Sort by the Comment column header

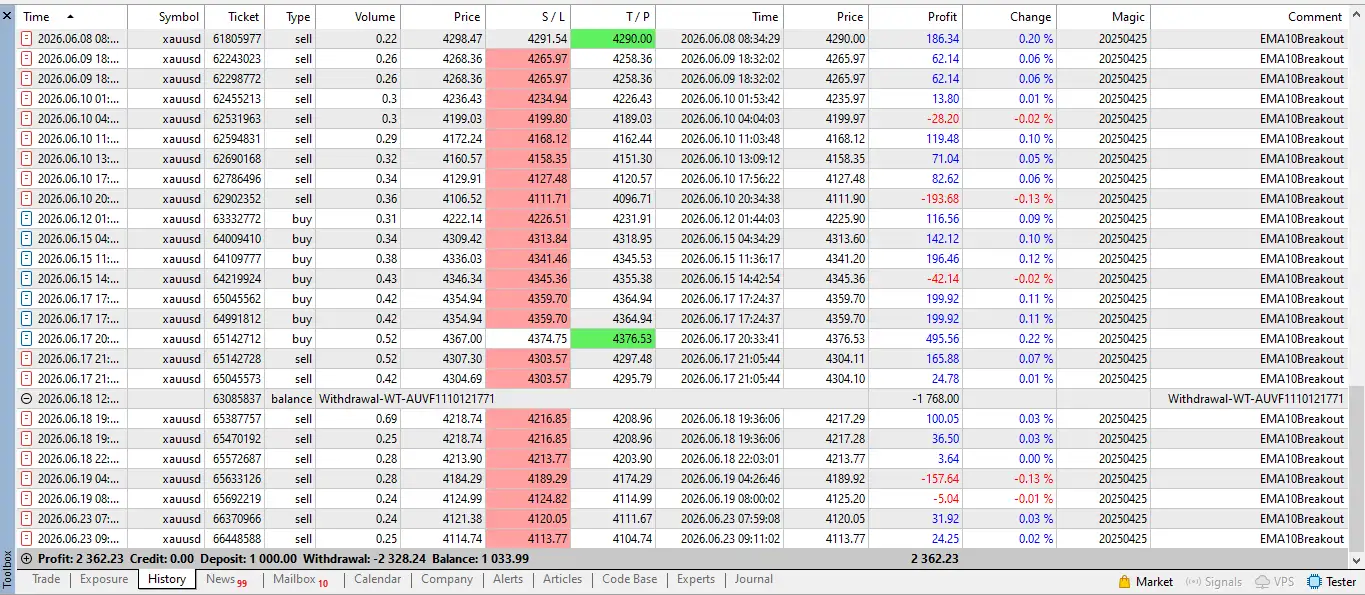coord(1249,16)
